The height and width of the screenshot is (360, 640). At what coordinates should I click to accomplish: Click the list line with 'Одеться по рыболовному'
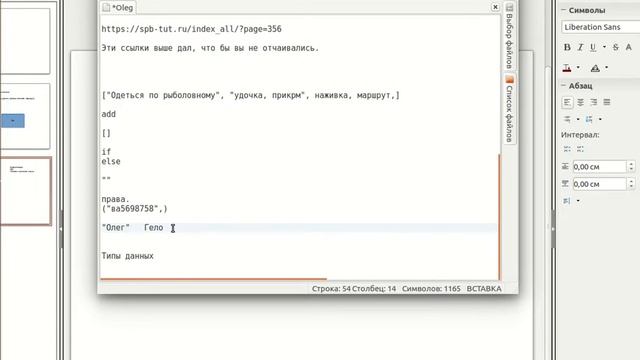[x=251, y=95]
